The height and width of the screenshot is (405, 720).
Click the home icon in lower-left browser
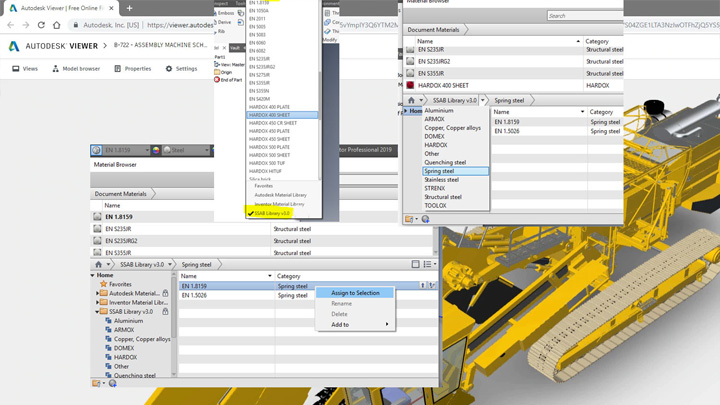click(x=98, y=264)
